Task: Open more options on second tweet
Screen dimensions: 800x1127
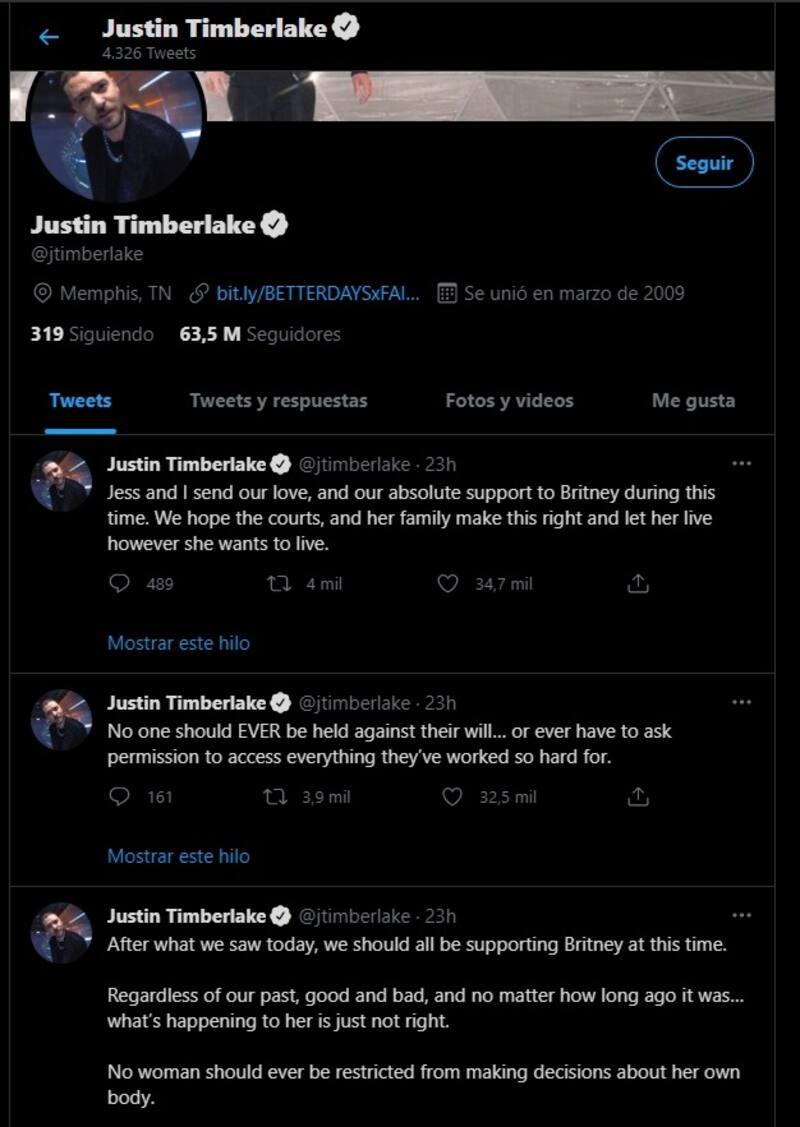Action: pos(741,702)
